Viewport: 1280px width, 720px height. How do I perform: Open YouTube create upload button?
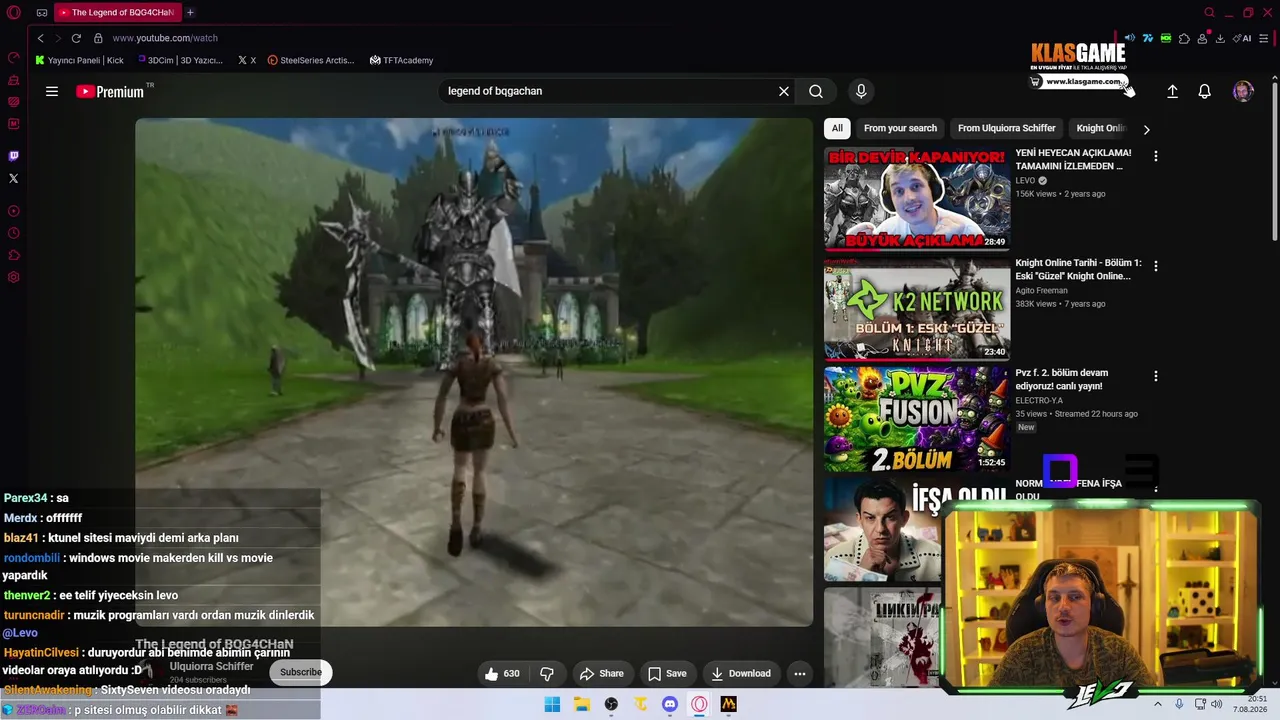[1173, 91]
